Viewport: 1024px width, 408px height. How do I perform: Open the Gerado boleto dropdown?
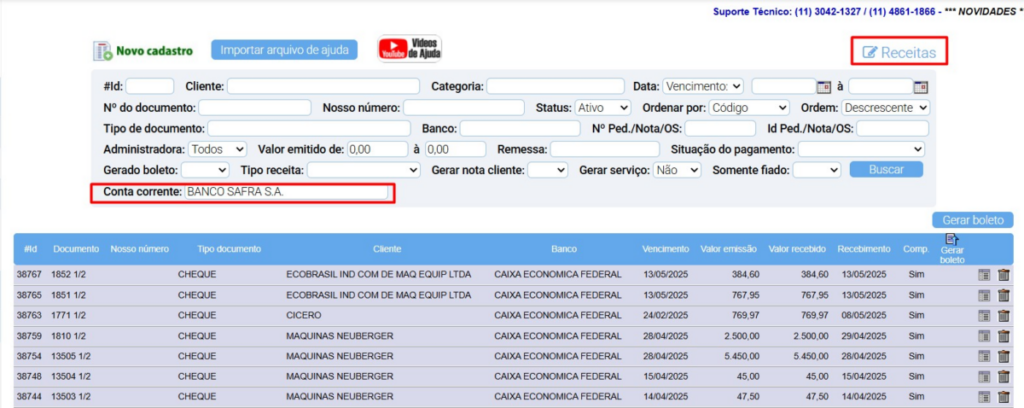pyautogui.click(x=205, y=170)
